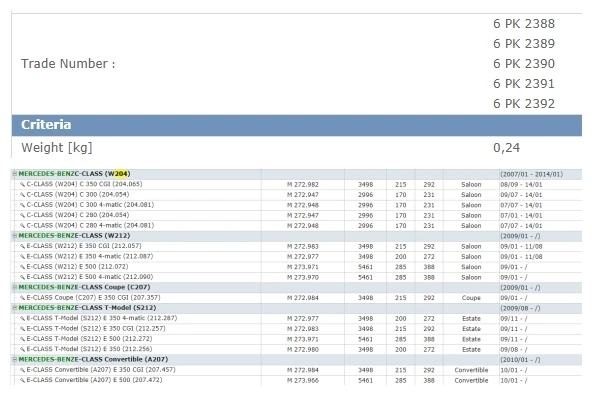592x395 pixels.
Task: Click trade number 6 PK 2390
Action: [524, 63]
